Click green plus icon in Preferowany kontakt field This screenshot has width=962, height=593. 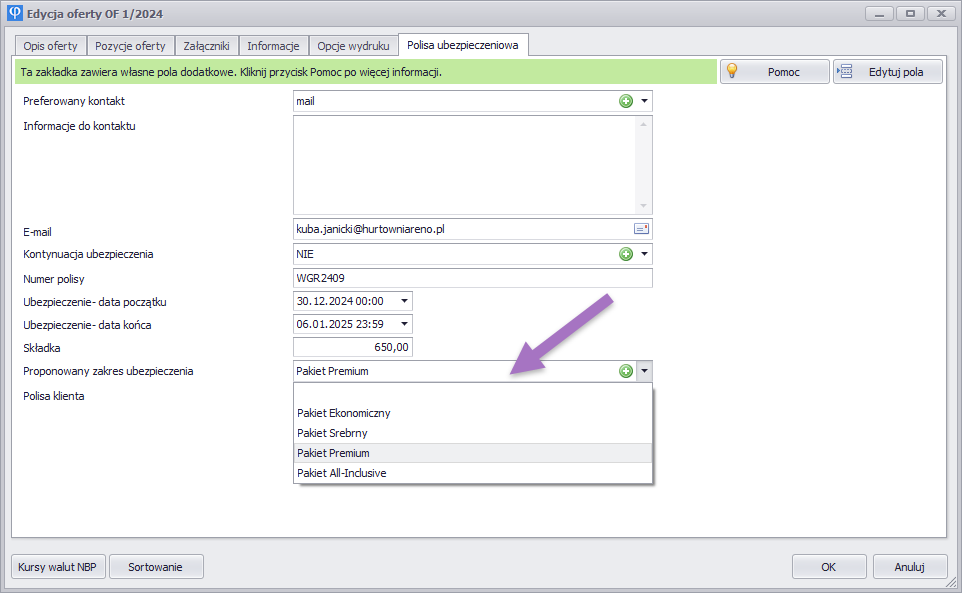(x=626, y=101)
